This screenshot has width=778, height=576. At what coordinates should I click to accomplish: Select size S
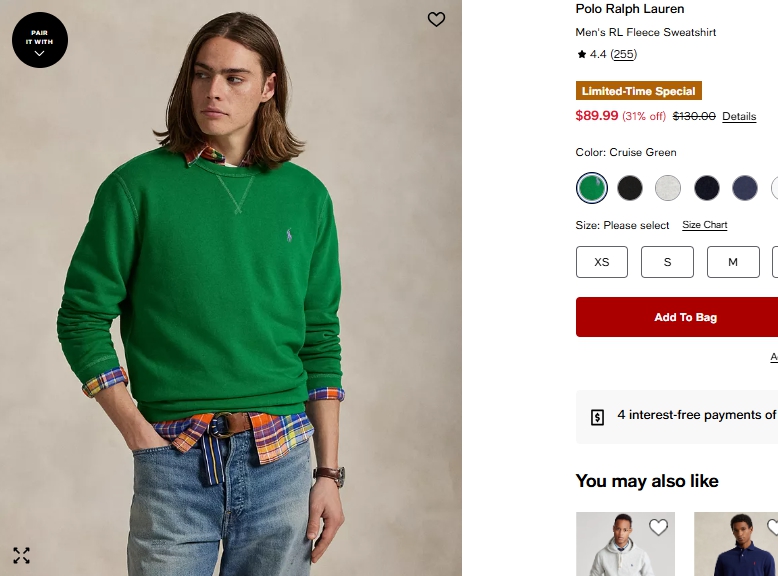667,262
